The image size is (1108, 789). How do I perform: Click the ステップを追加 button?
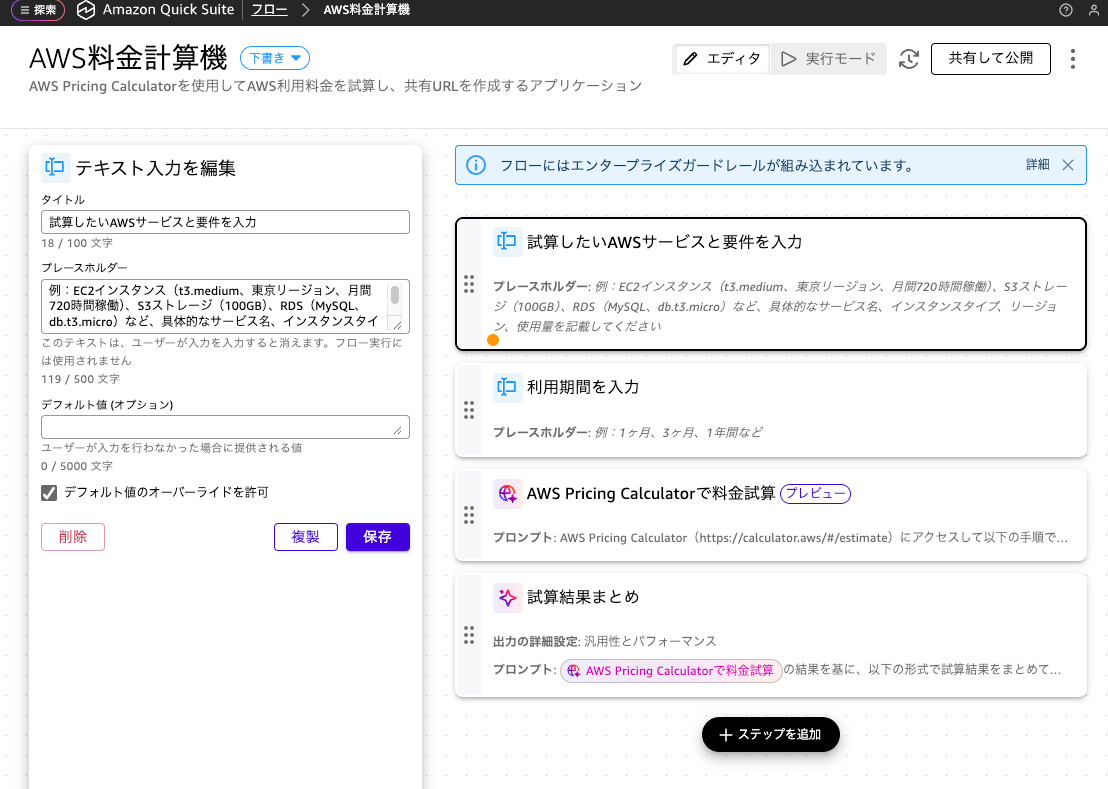[x=770, y=734]
